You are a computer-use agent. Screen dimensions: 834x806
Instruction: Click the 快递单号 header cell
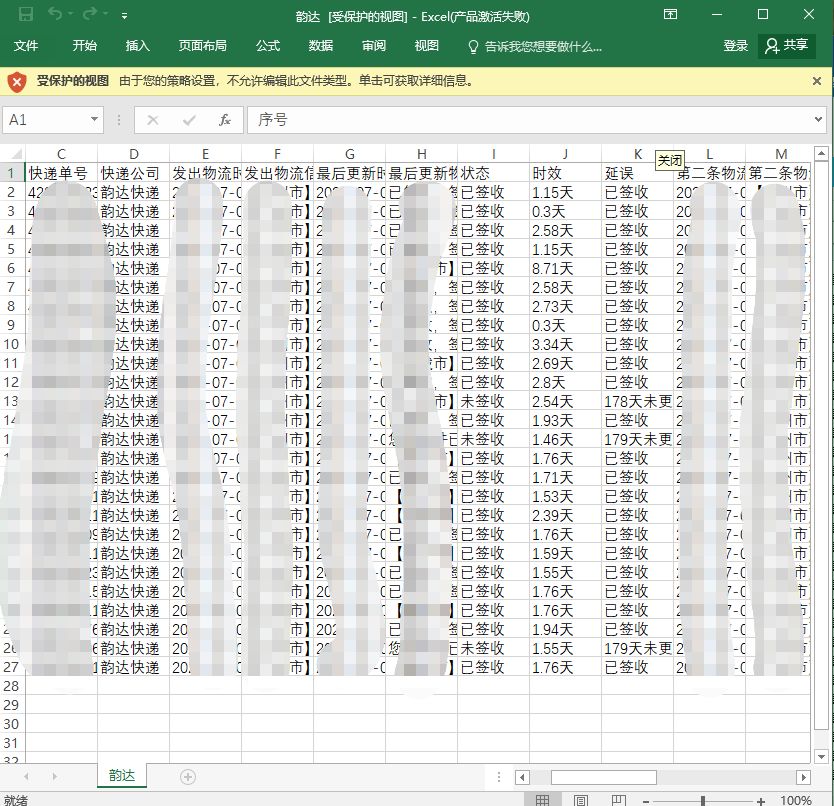[x=61, y=173]
